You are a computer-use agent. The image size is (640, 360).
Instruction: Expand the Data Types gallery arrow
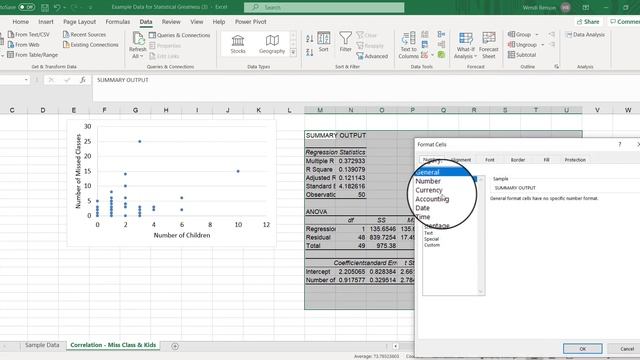[x=293, y=52]
